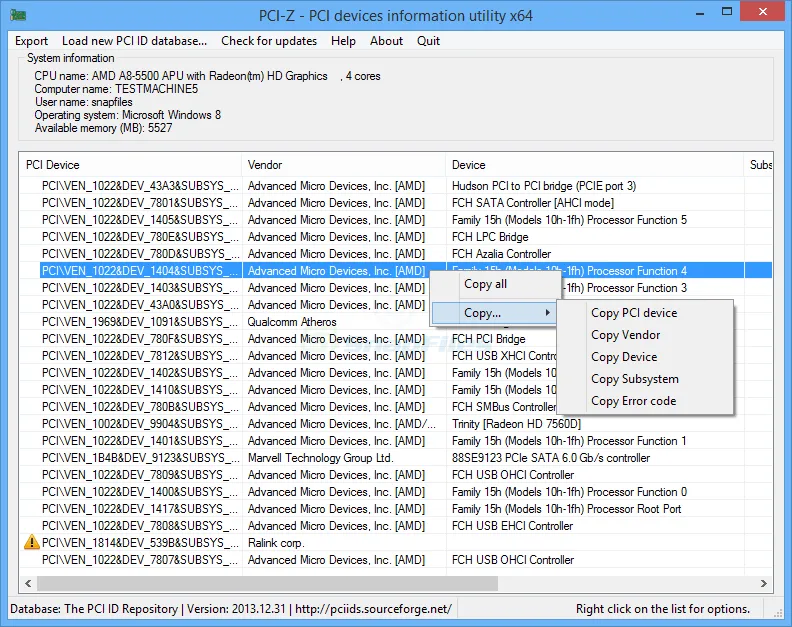Image resolution: width=792 pixels, height=627 pixels.
Task: Minimize the PCI-Z window
Action: point(700,14)
